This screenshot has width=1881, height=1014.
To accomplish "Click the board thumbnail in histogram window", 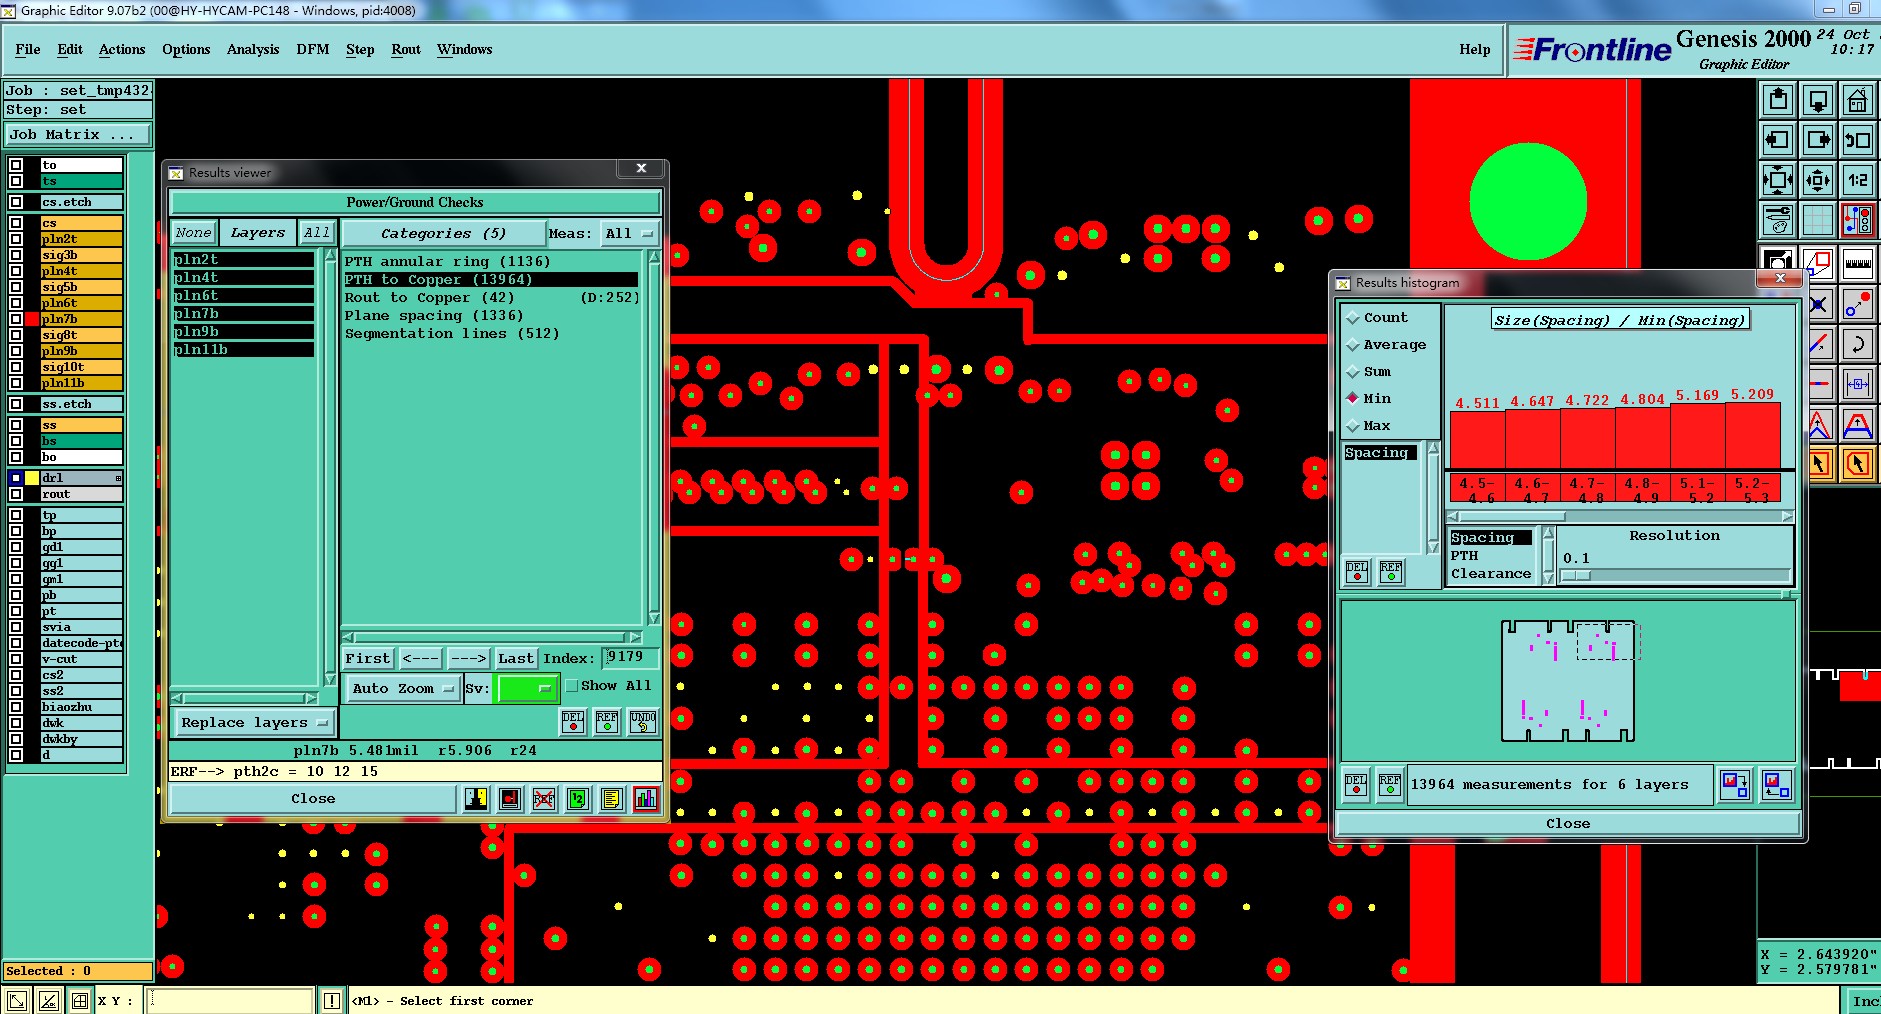I will (x=1567, y=681).
